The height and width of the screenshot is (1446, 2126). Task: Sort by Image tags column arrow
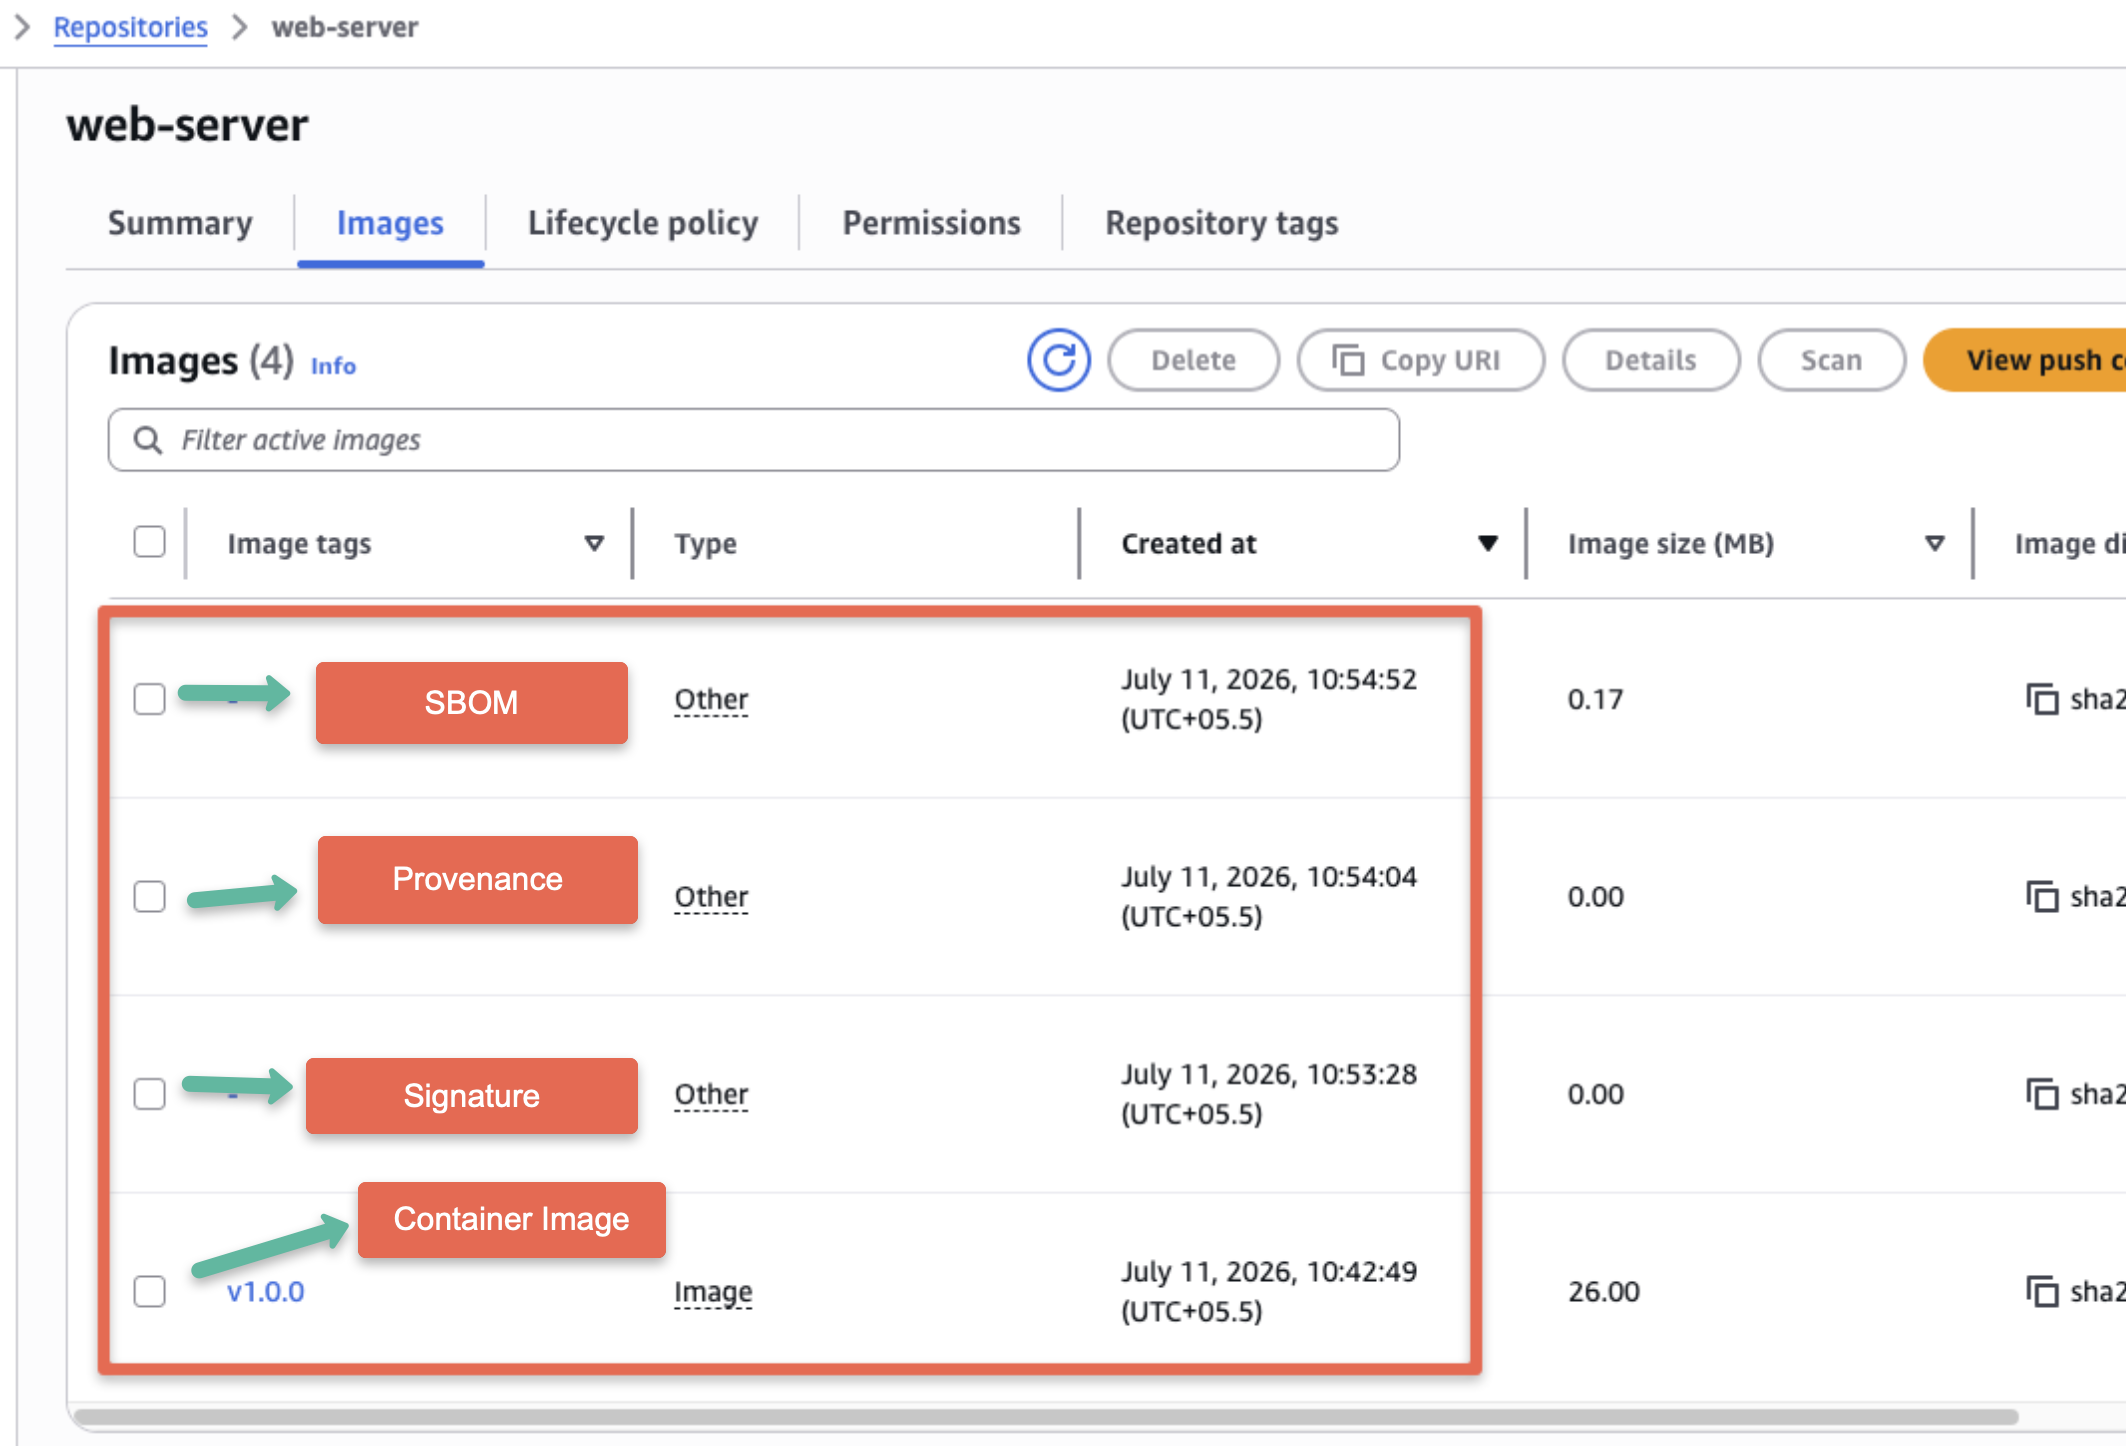point(594,543)
